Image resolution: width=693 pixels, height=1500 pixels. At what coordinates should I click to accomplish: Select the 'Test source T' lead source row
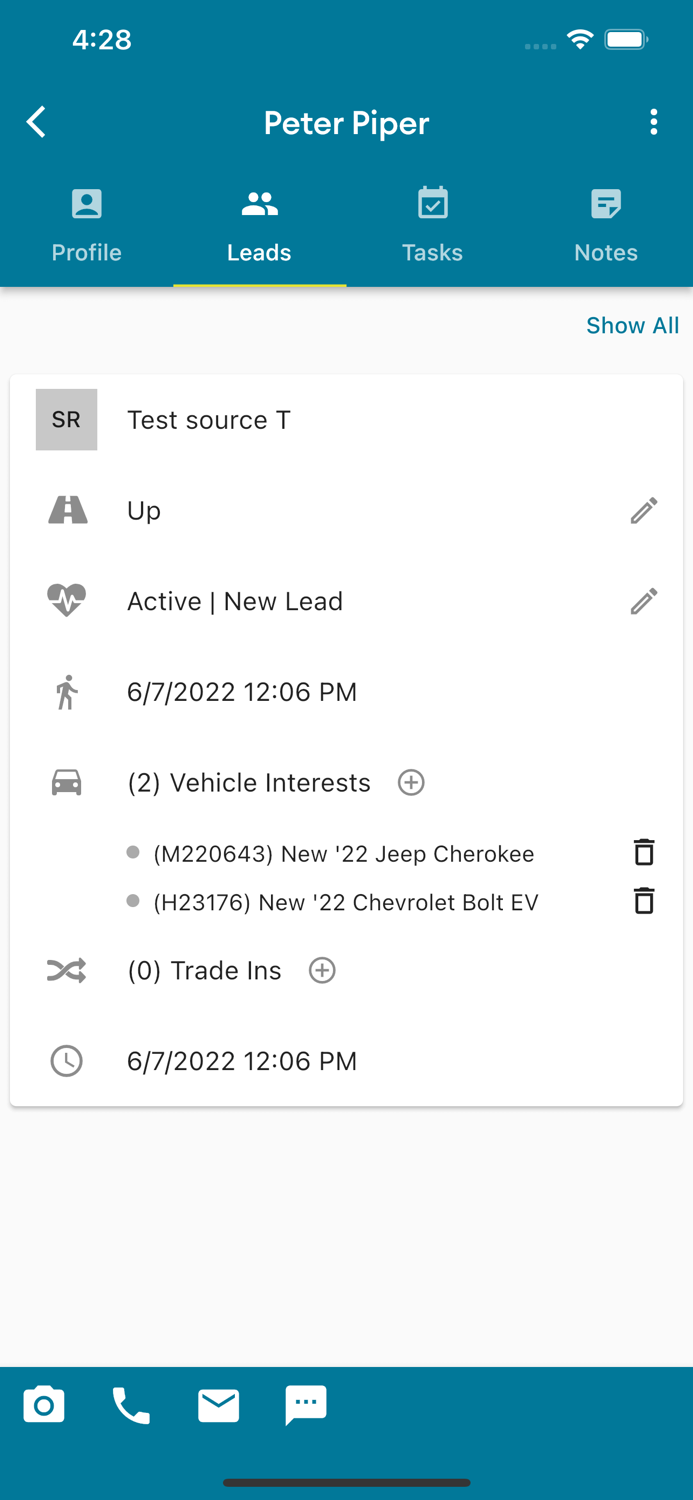click(208, 419)
